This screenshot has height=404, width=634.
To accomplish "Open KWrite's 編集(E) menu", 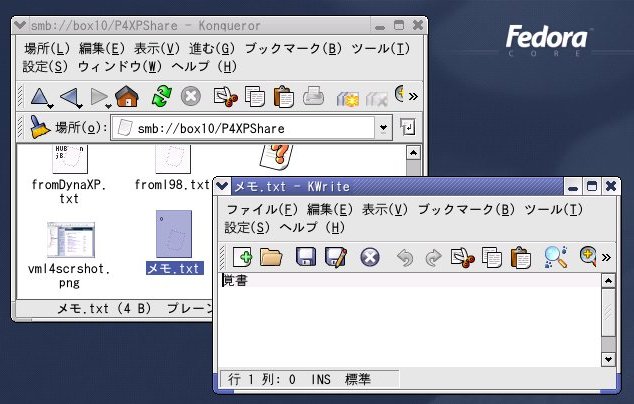I will pos(330,209).
